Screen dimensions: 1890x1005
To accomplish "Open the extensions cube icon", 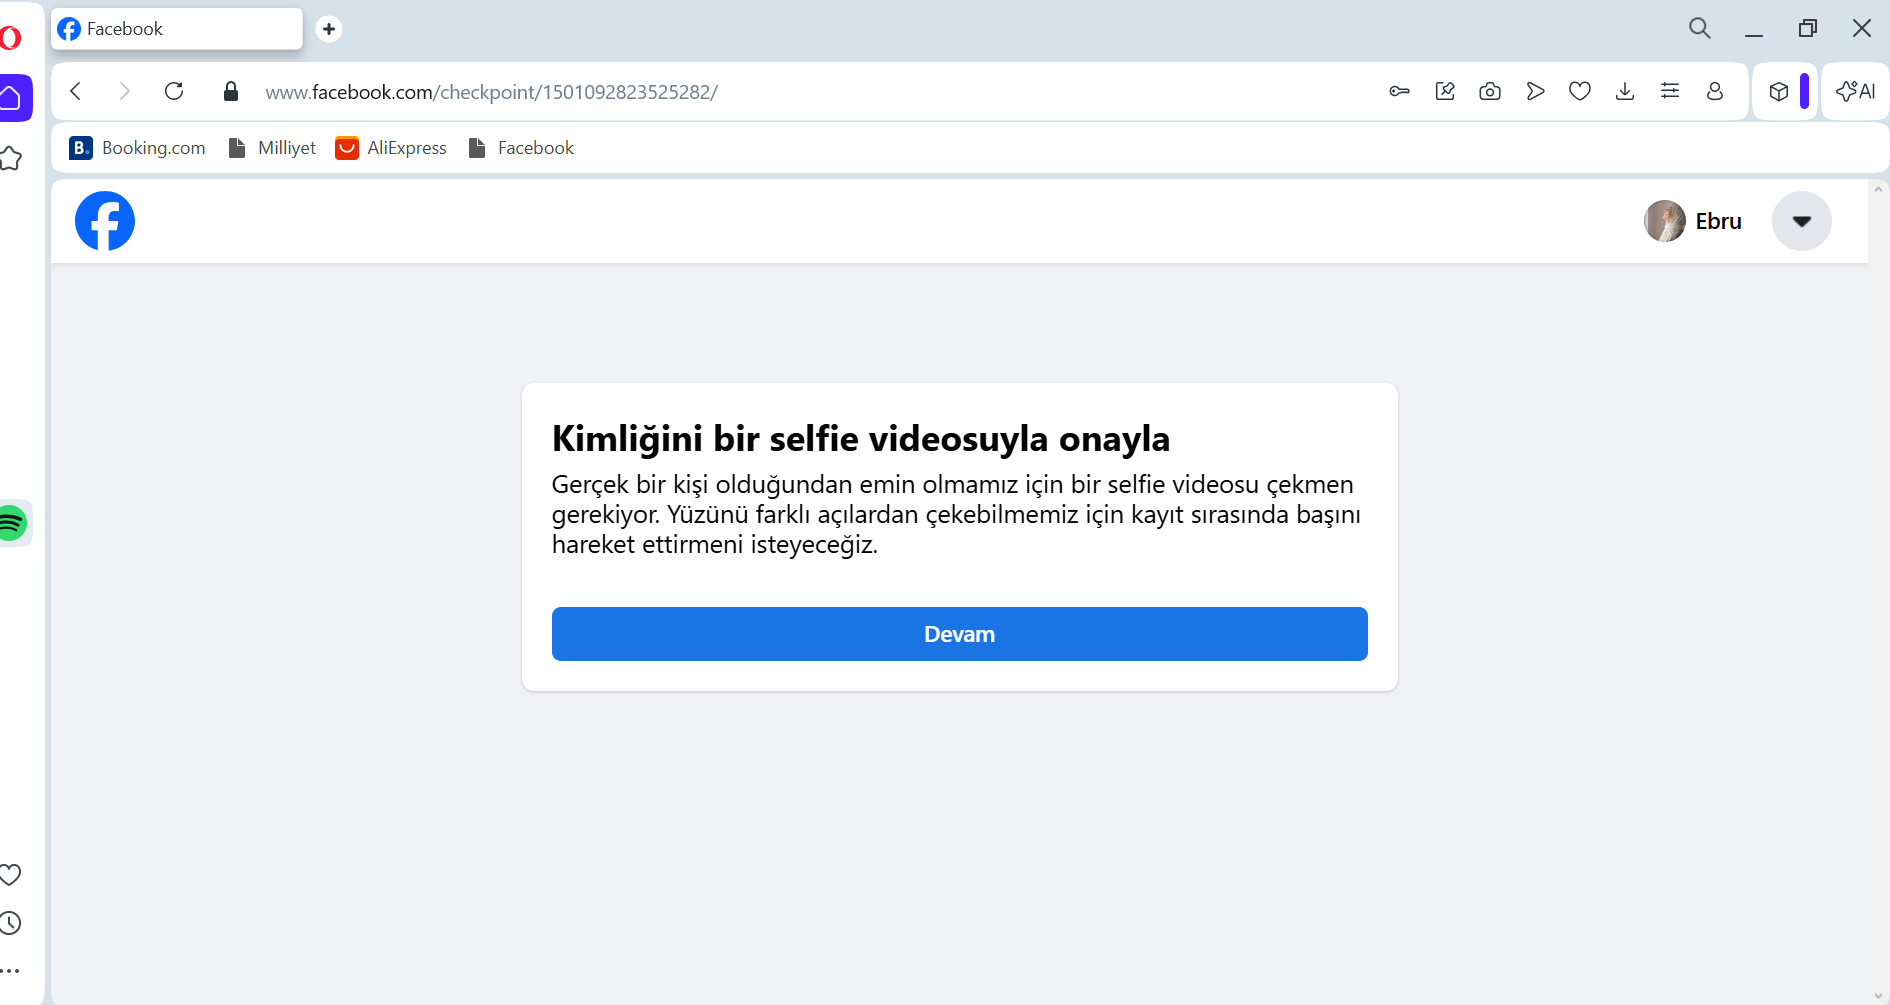I will pyautogui.click(x=1779, y=92).
